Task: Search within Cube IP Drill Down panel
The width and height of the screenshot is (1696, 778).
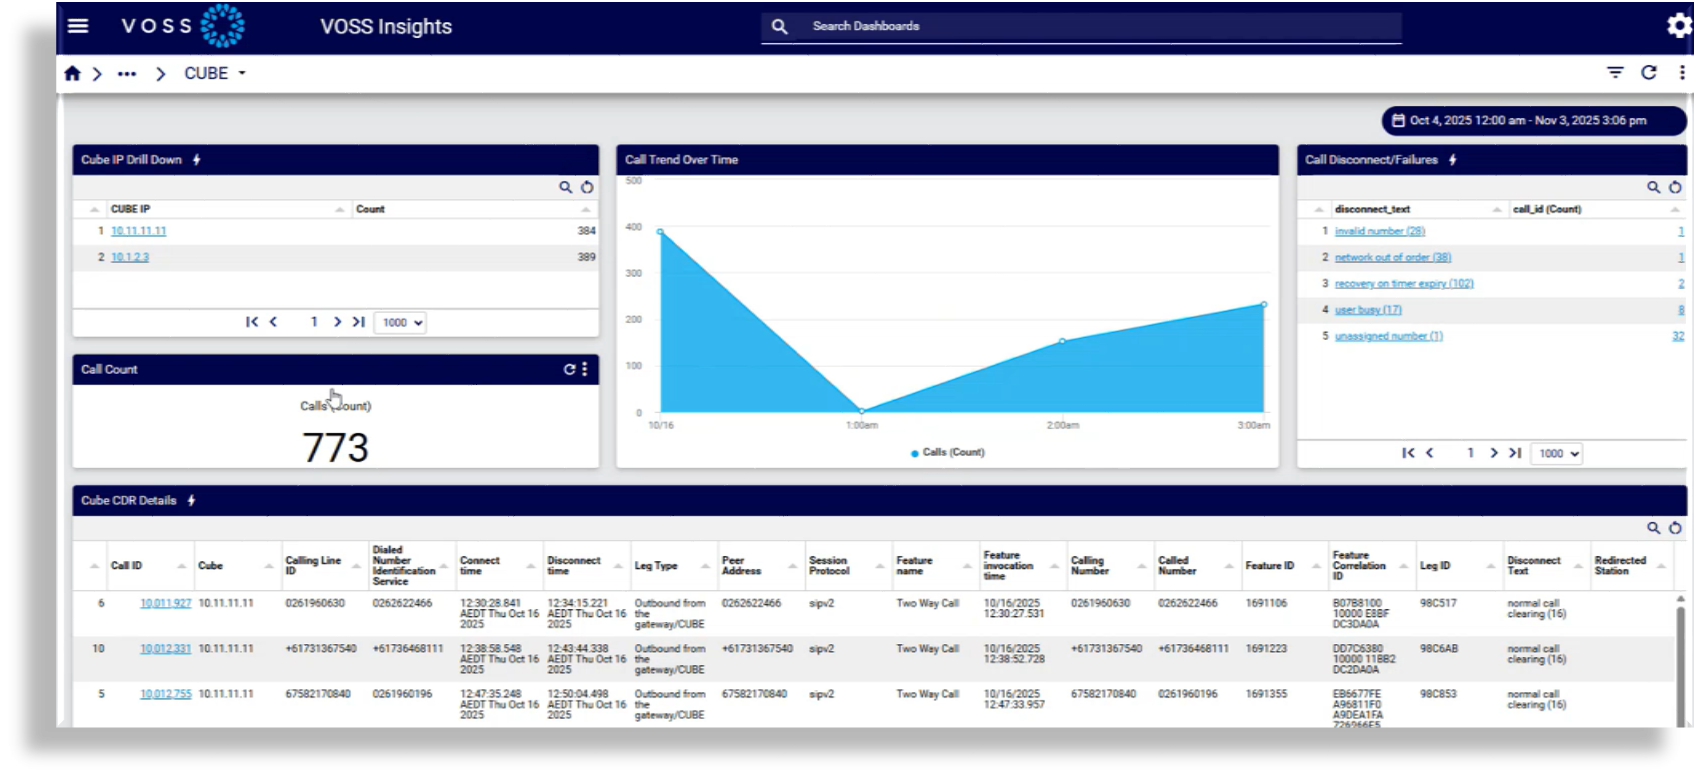Action: [x=565, y=187]
